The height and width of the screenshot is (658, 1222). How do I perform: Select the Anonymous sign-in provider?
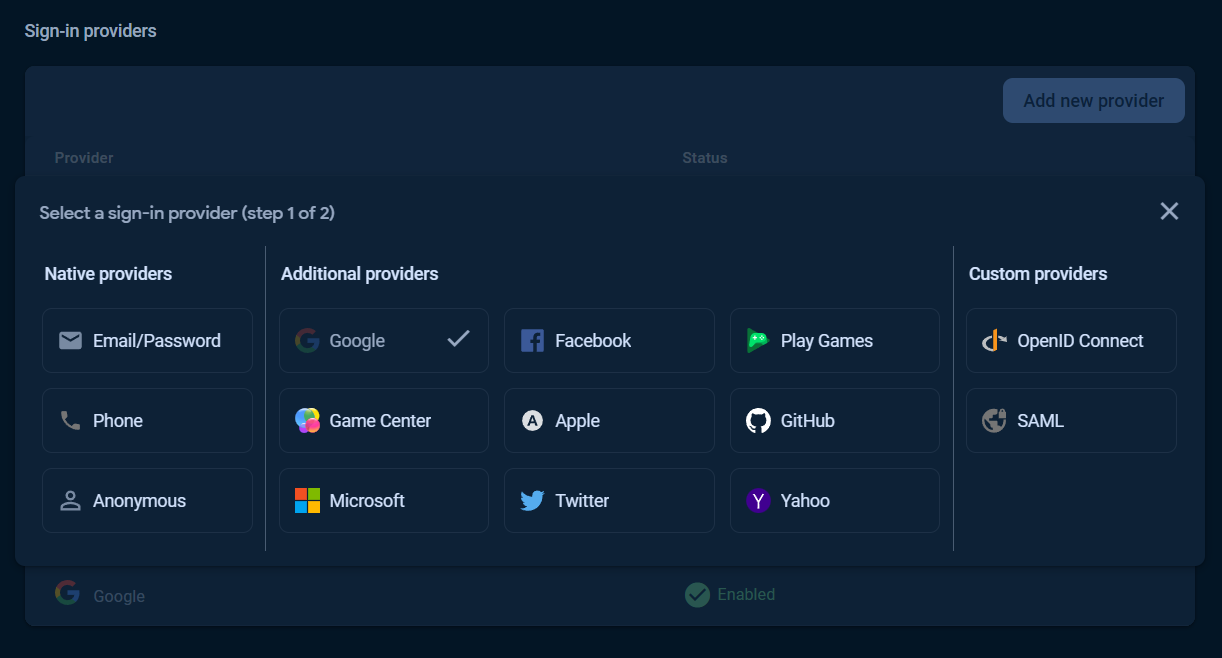[147, 500]
